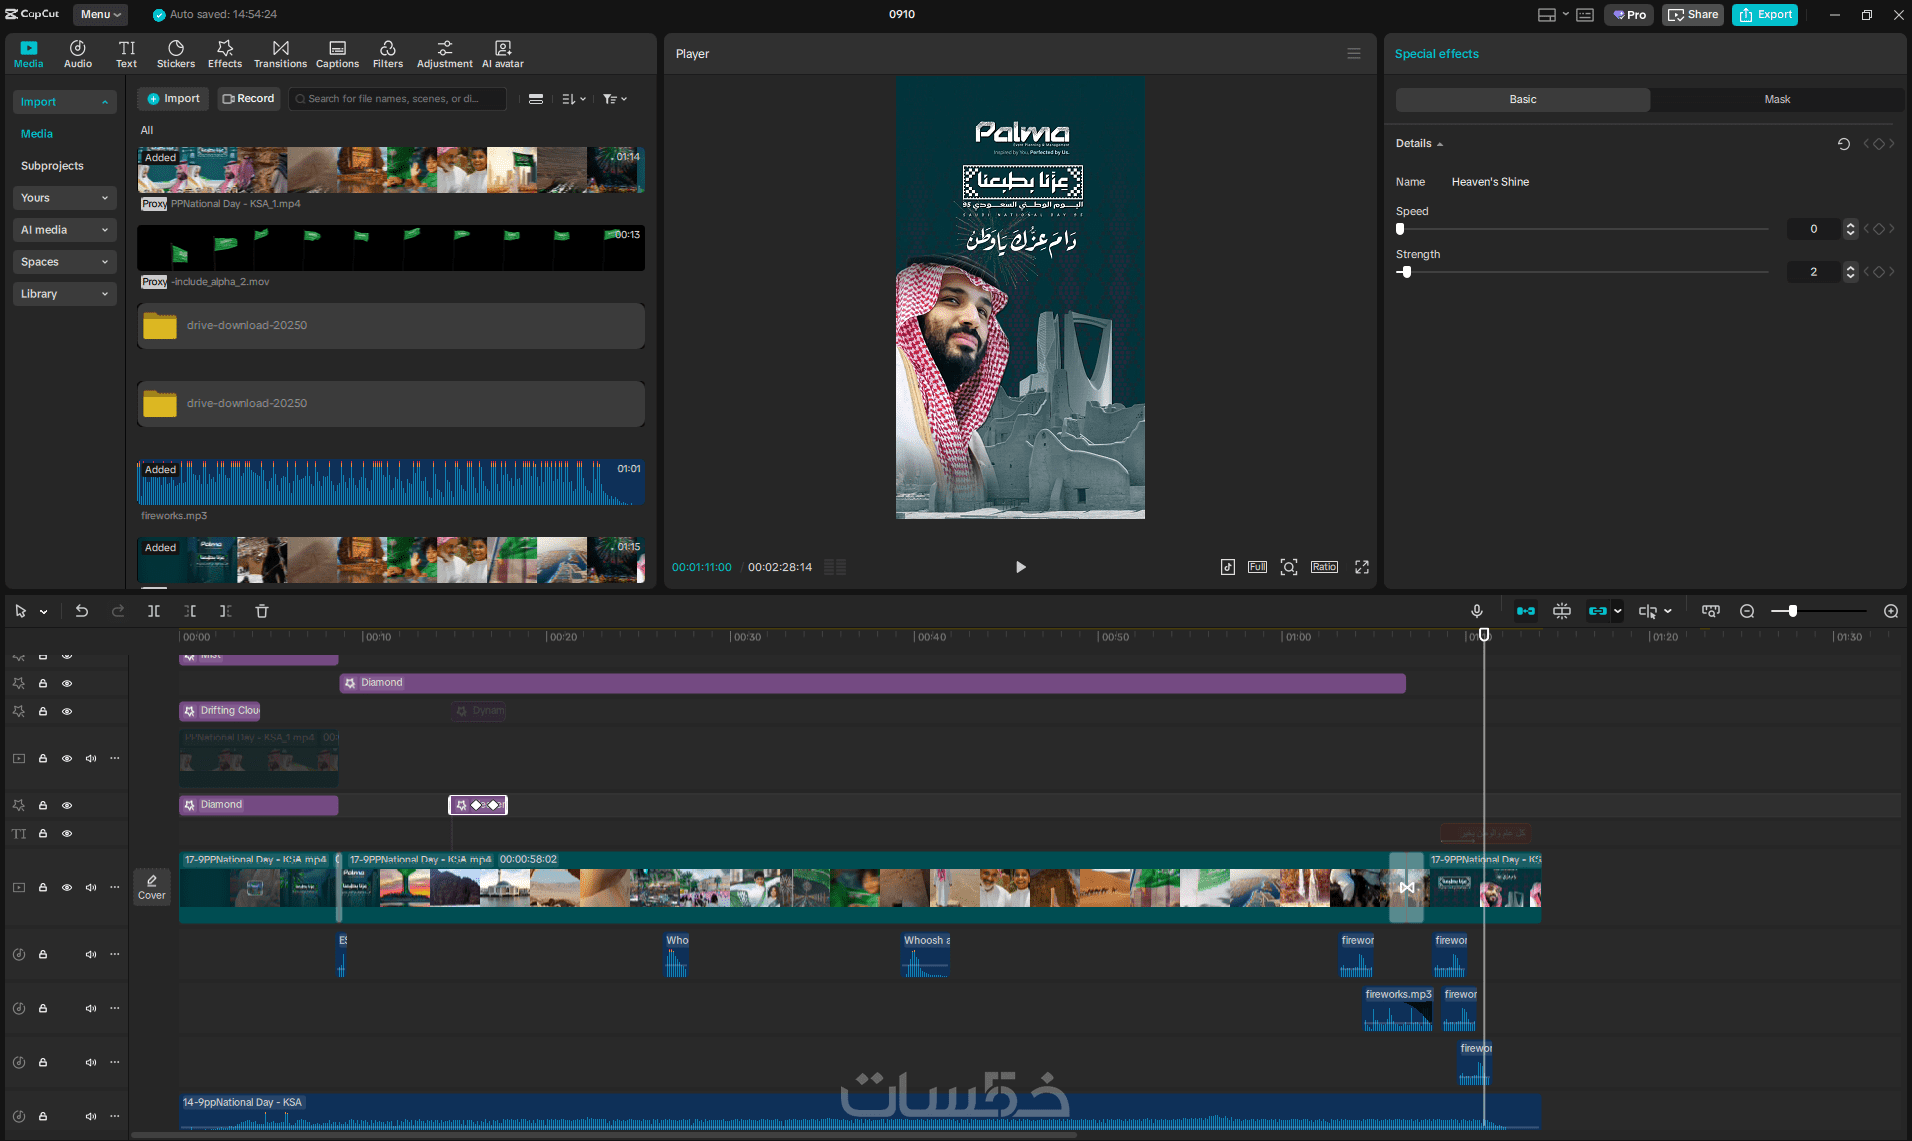Open the keyboard shortcuts icon in title bar

(x=1585, y=15)
